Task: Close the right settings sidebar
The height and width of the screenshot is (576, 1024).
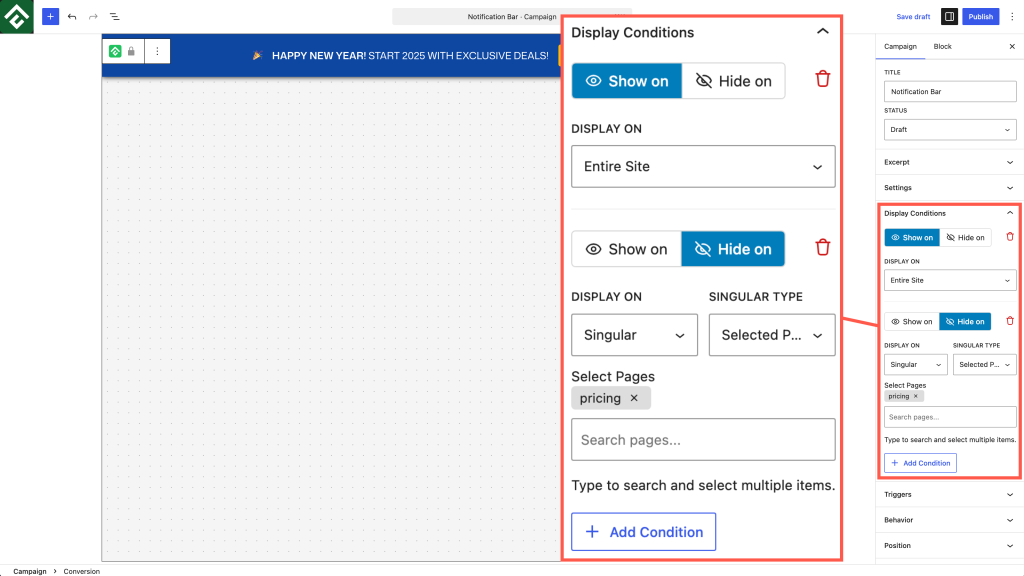Action: coord(1012,46)
